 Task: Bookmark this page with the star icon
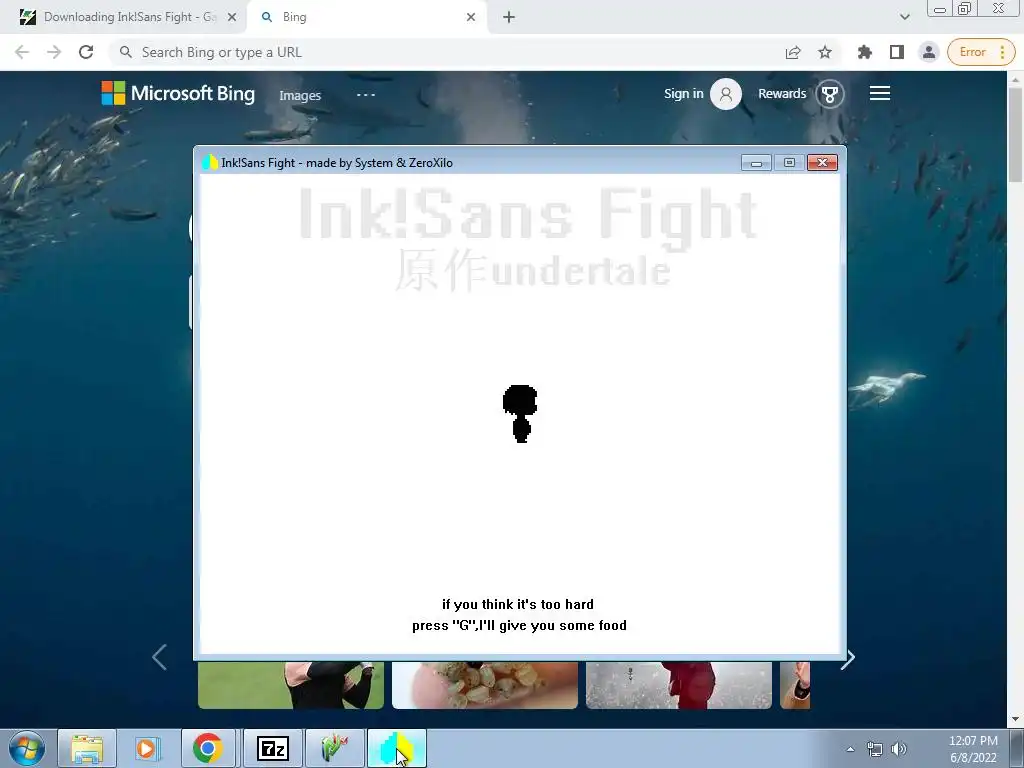click(x=825, y=52)
